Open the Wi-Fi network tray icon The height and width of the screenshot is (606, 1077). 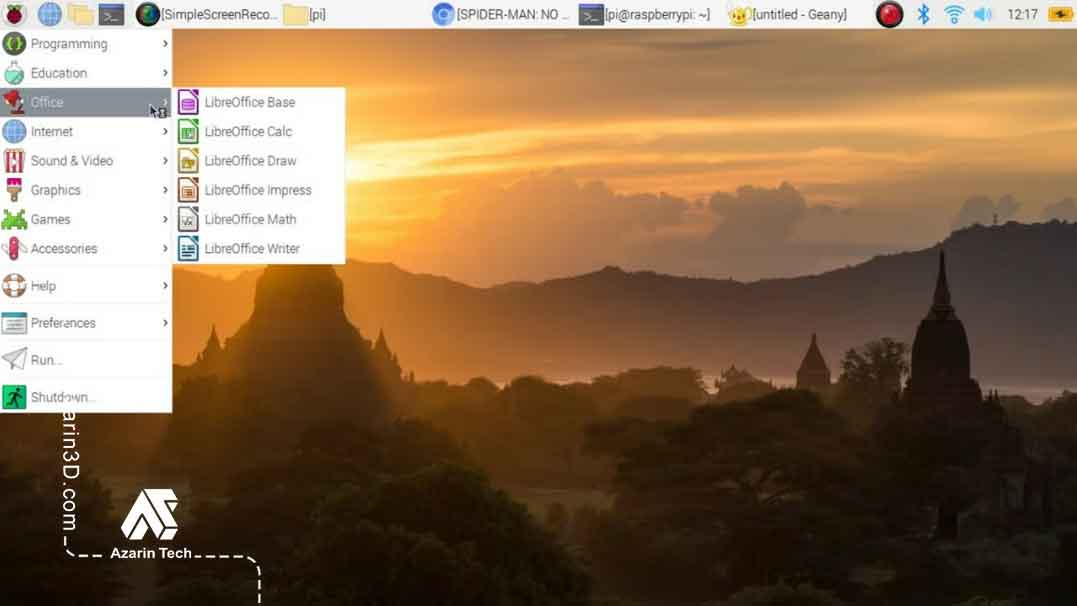pyautogui.click(x=954, y=14)
